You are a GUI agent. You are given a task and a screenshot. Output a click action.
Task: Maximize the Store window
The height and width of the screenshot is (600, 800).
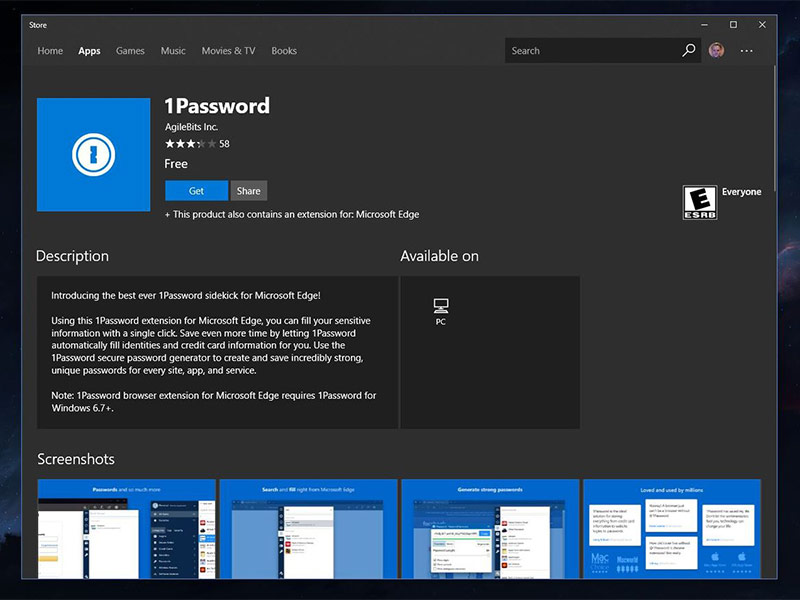733,24
